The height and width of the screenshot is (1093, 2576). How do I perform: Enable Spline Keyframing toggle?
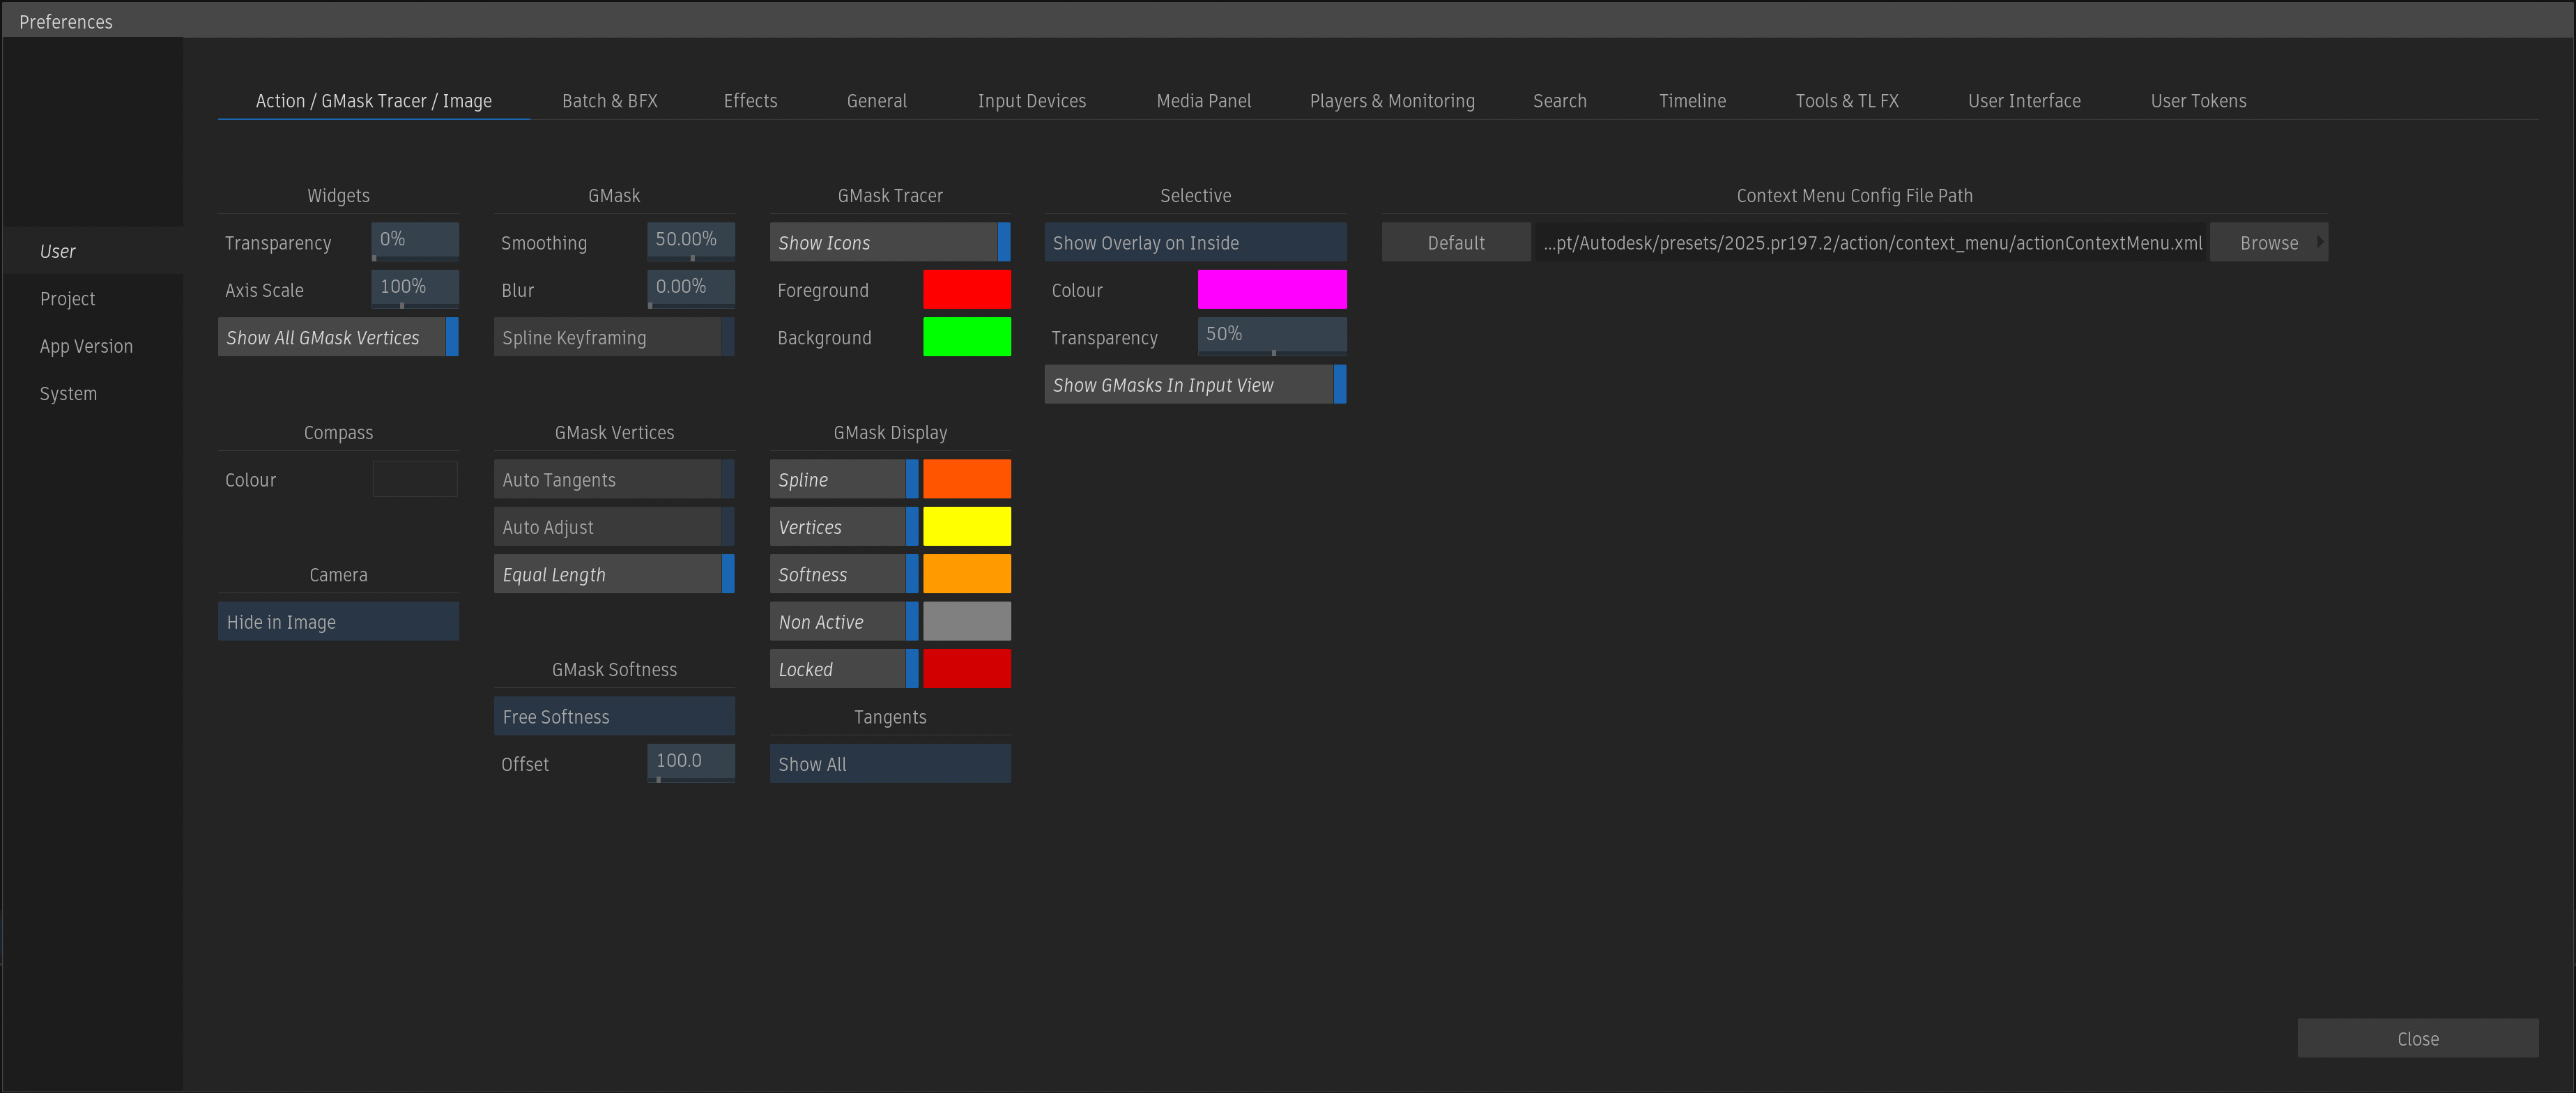click(x=613, y=338)
